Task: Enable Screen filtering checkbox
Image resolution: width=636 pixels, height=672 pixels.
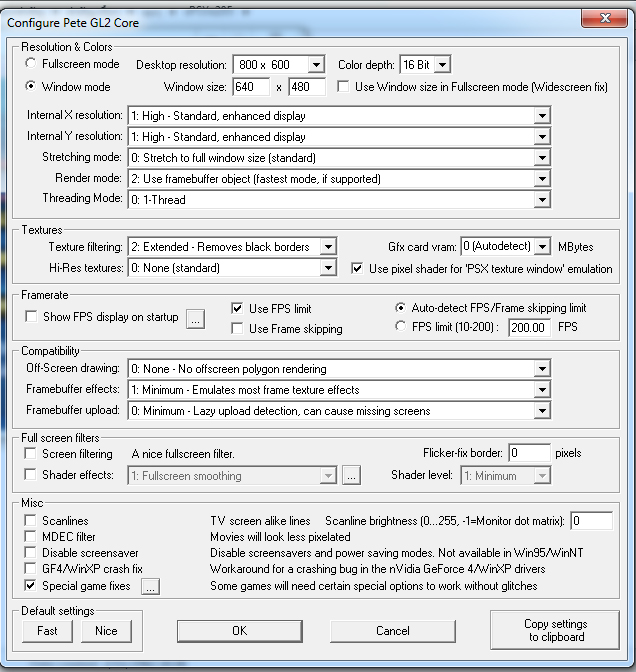Action: pos(30,453)
